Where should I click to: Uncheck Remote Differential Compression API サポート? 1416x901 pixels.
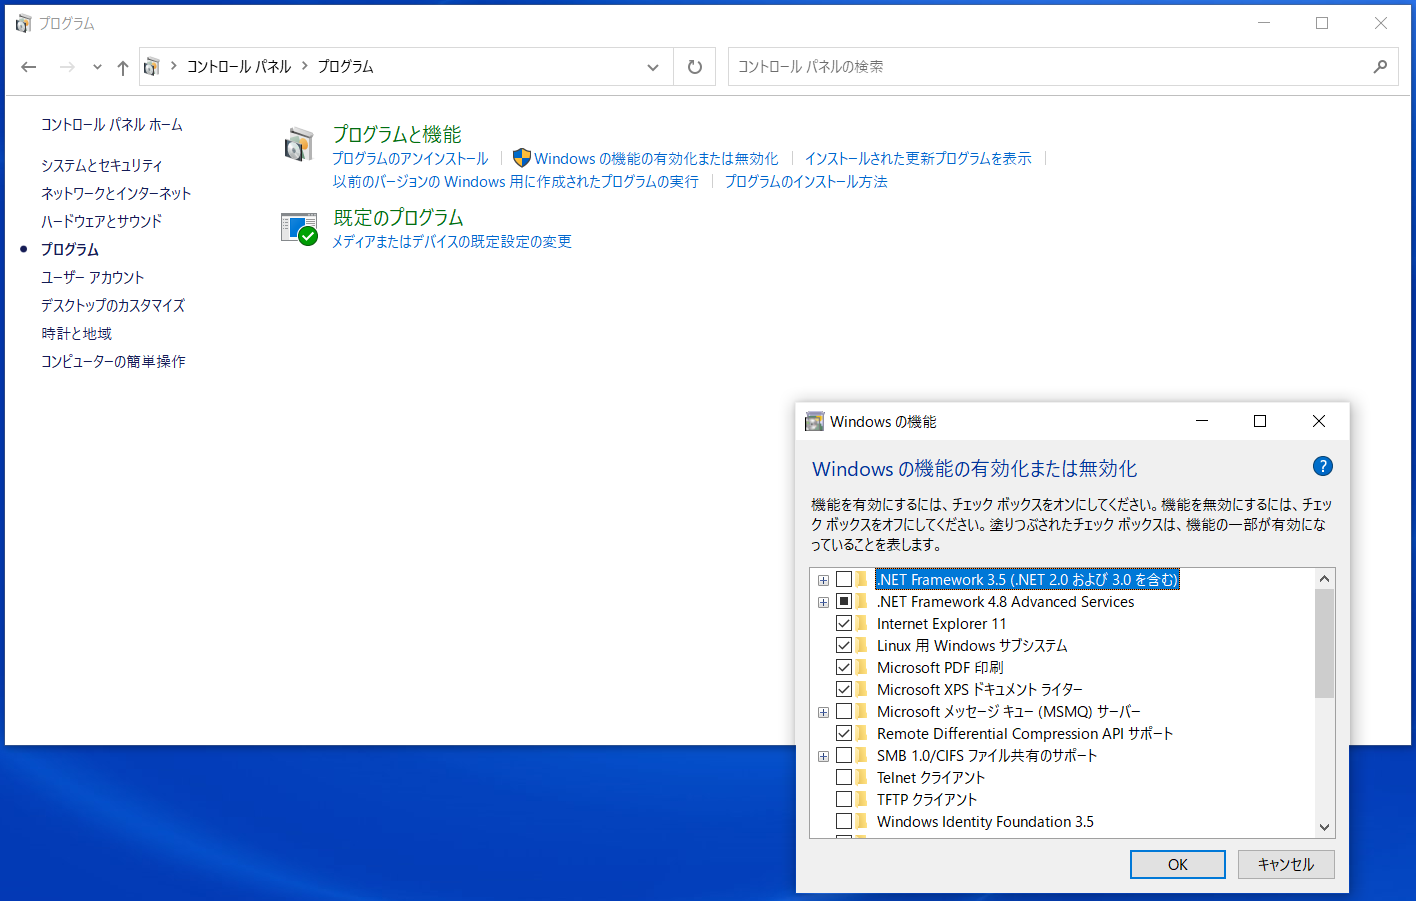[844, 733]
